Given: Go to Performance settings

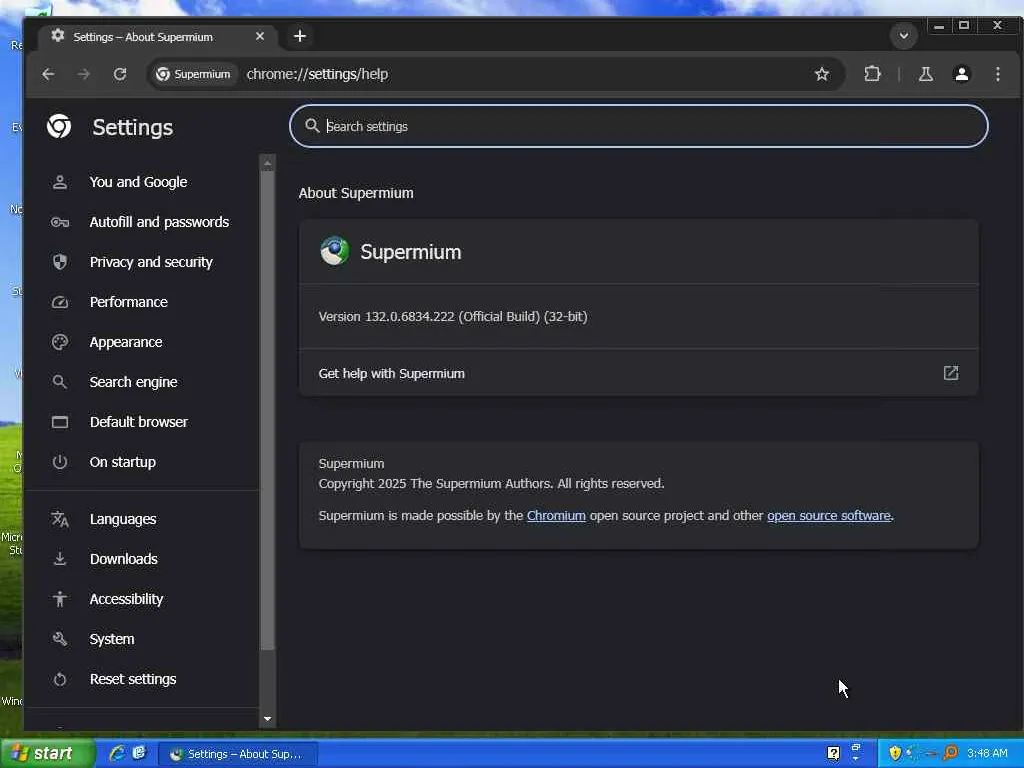Looking at the screenshot, I should point(129,302).
